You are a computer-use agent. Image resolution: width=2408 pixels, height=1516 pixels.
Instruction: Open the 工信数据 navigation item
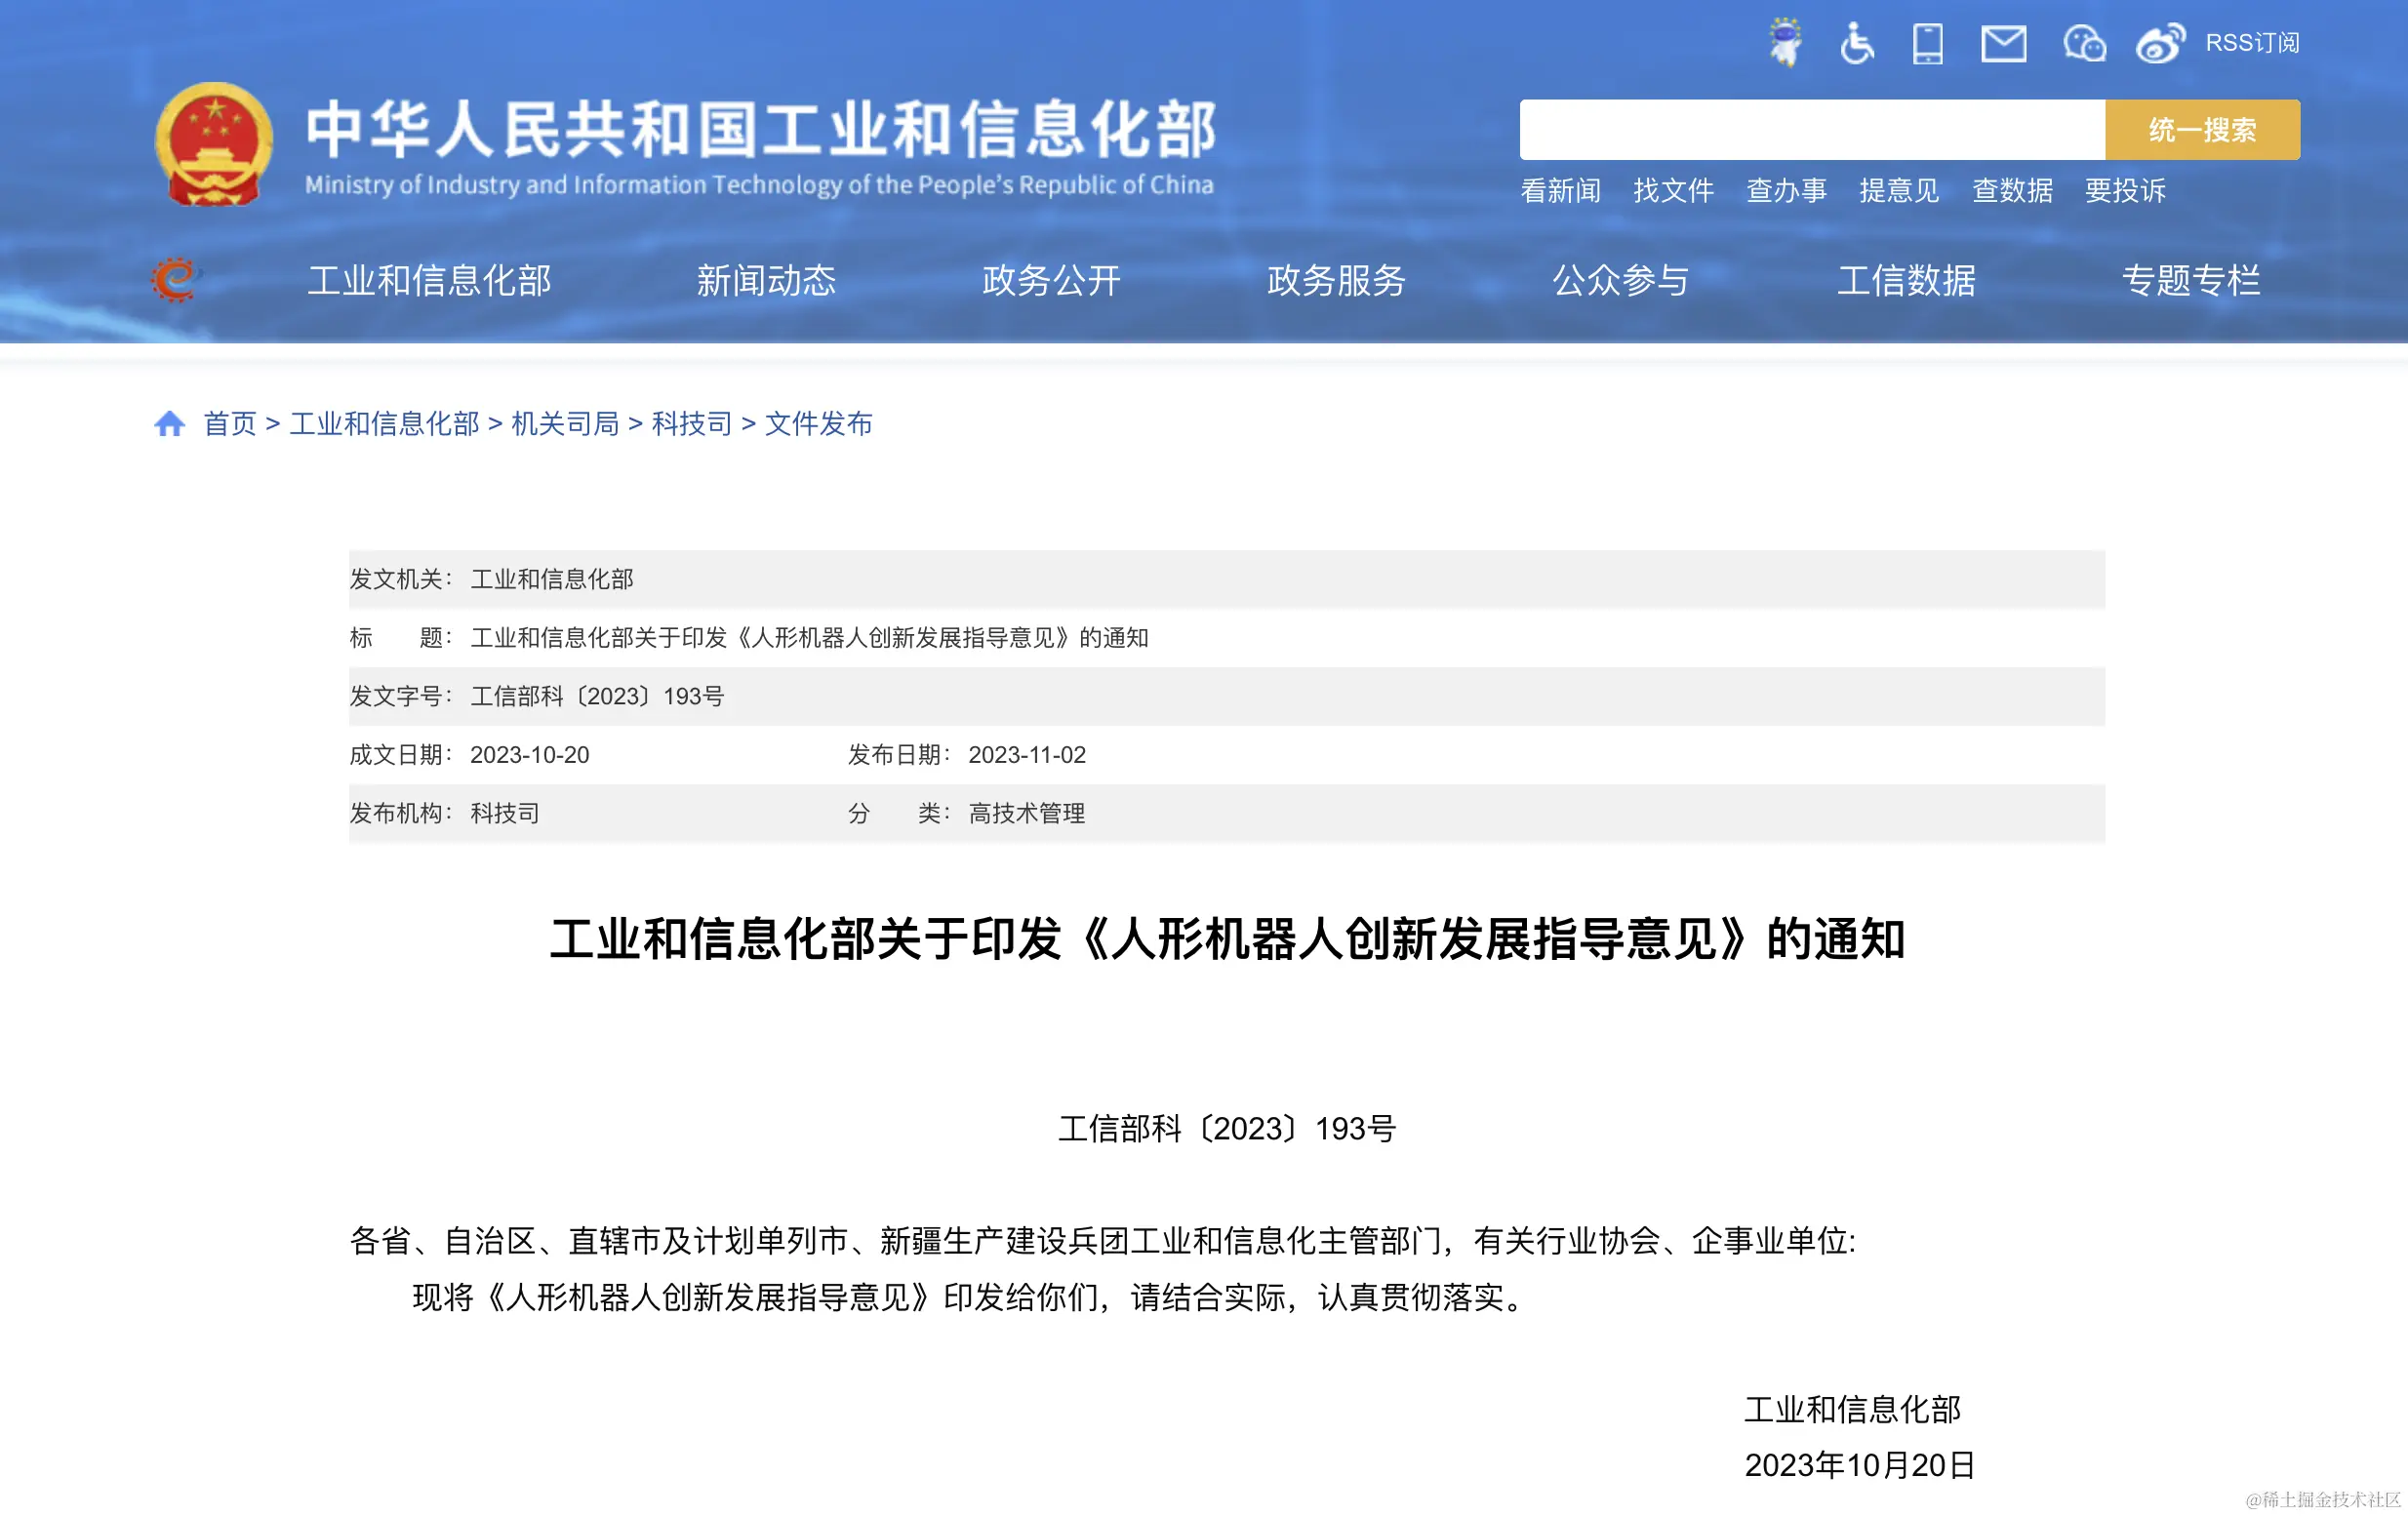1906,280
